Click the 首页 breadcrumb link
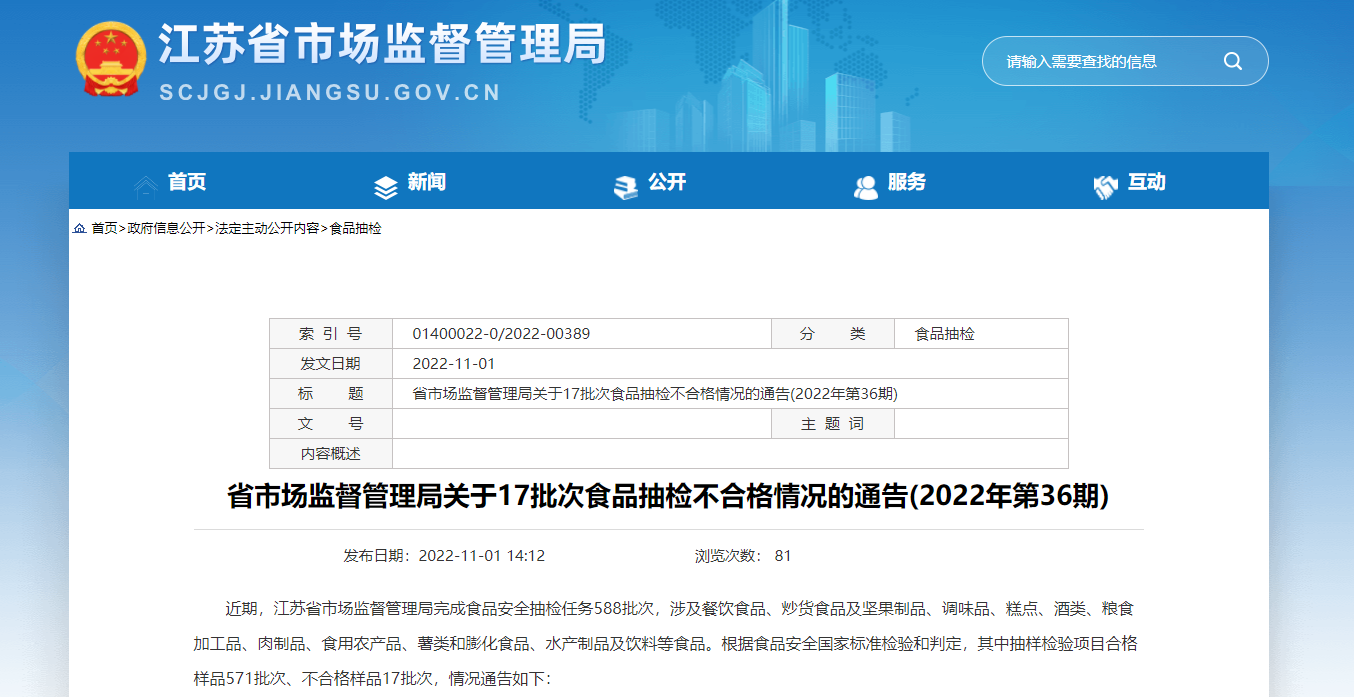The image size is (1354, 697). coord(104,229)
